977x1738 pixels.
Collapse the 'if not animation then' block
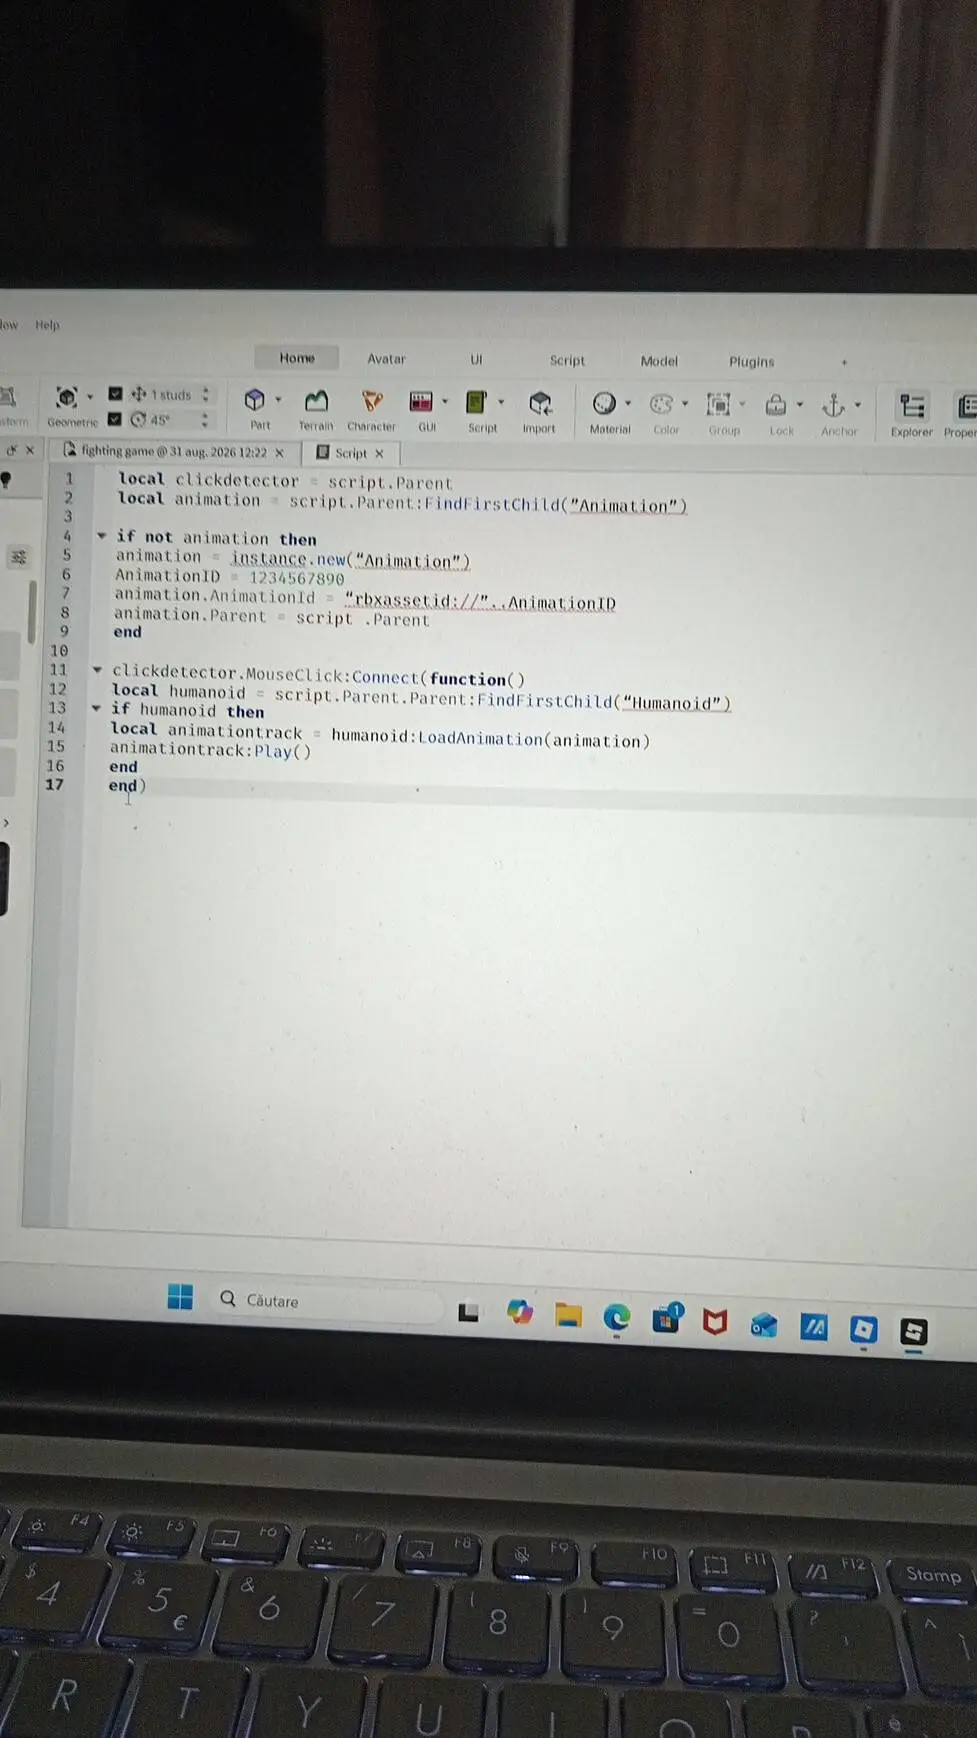101,536
